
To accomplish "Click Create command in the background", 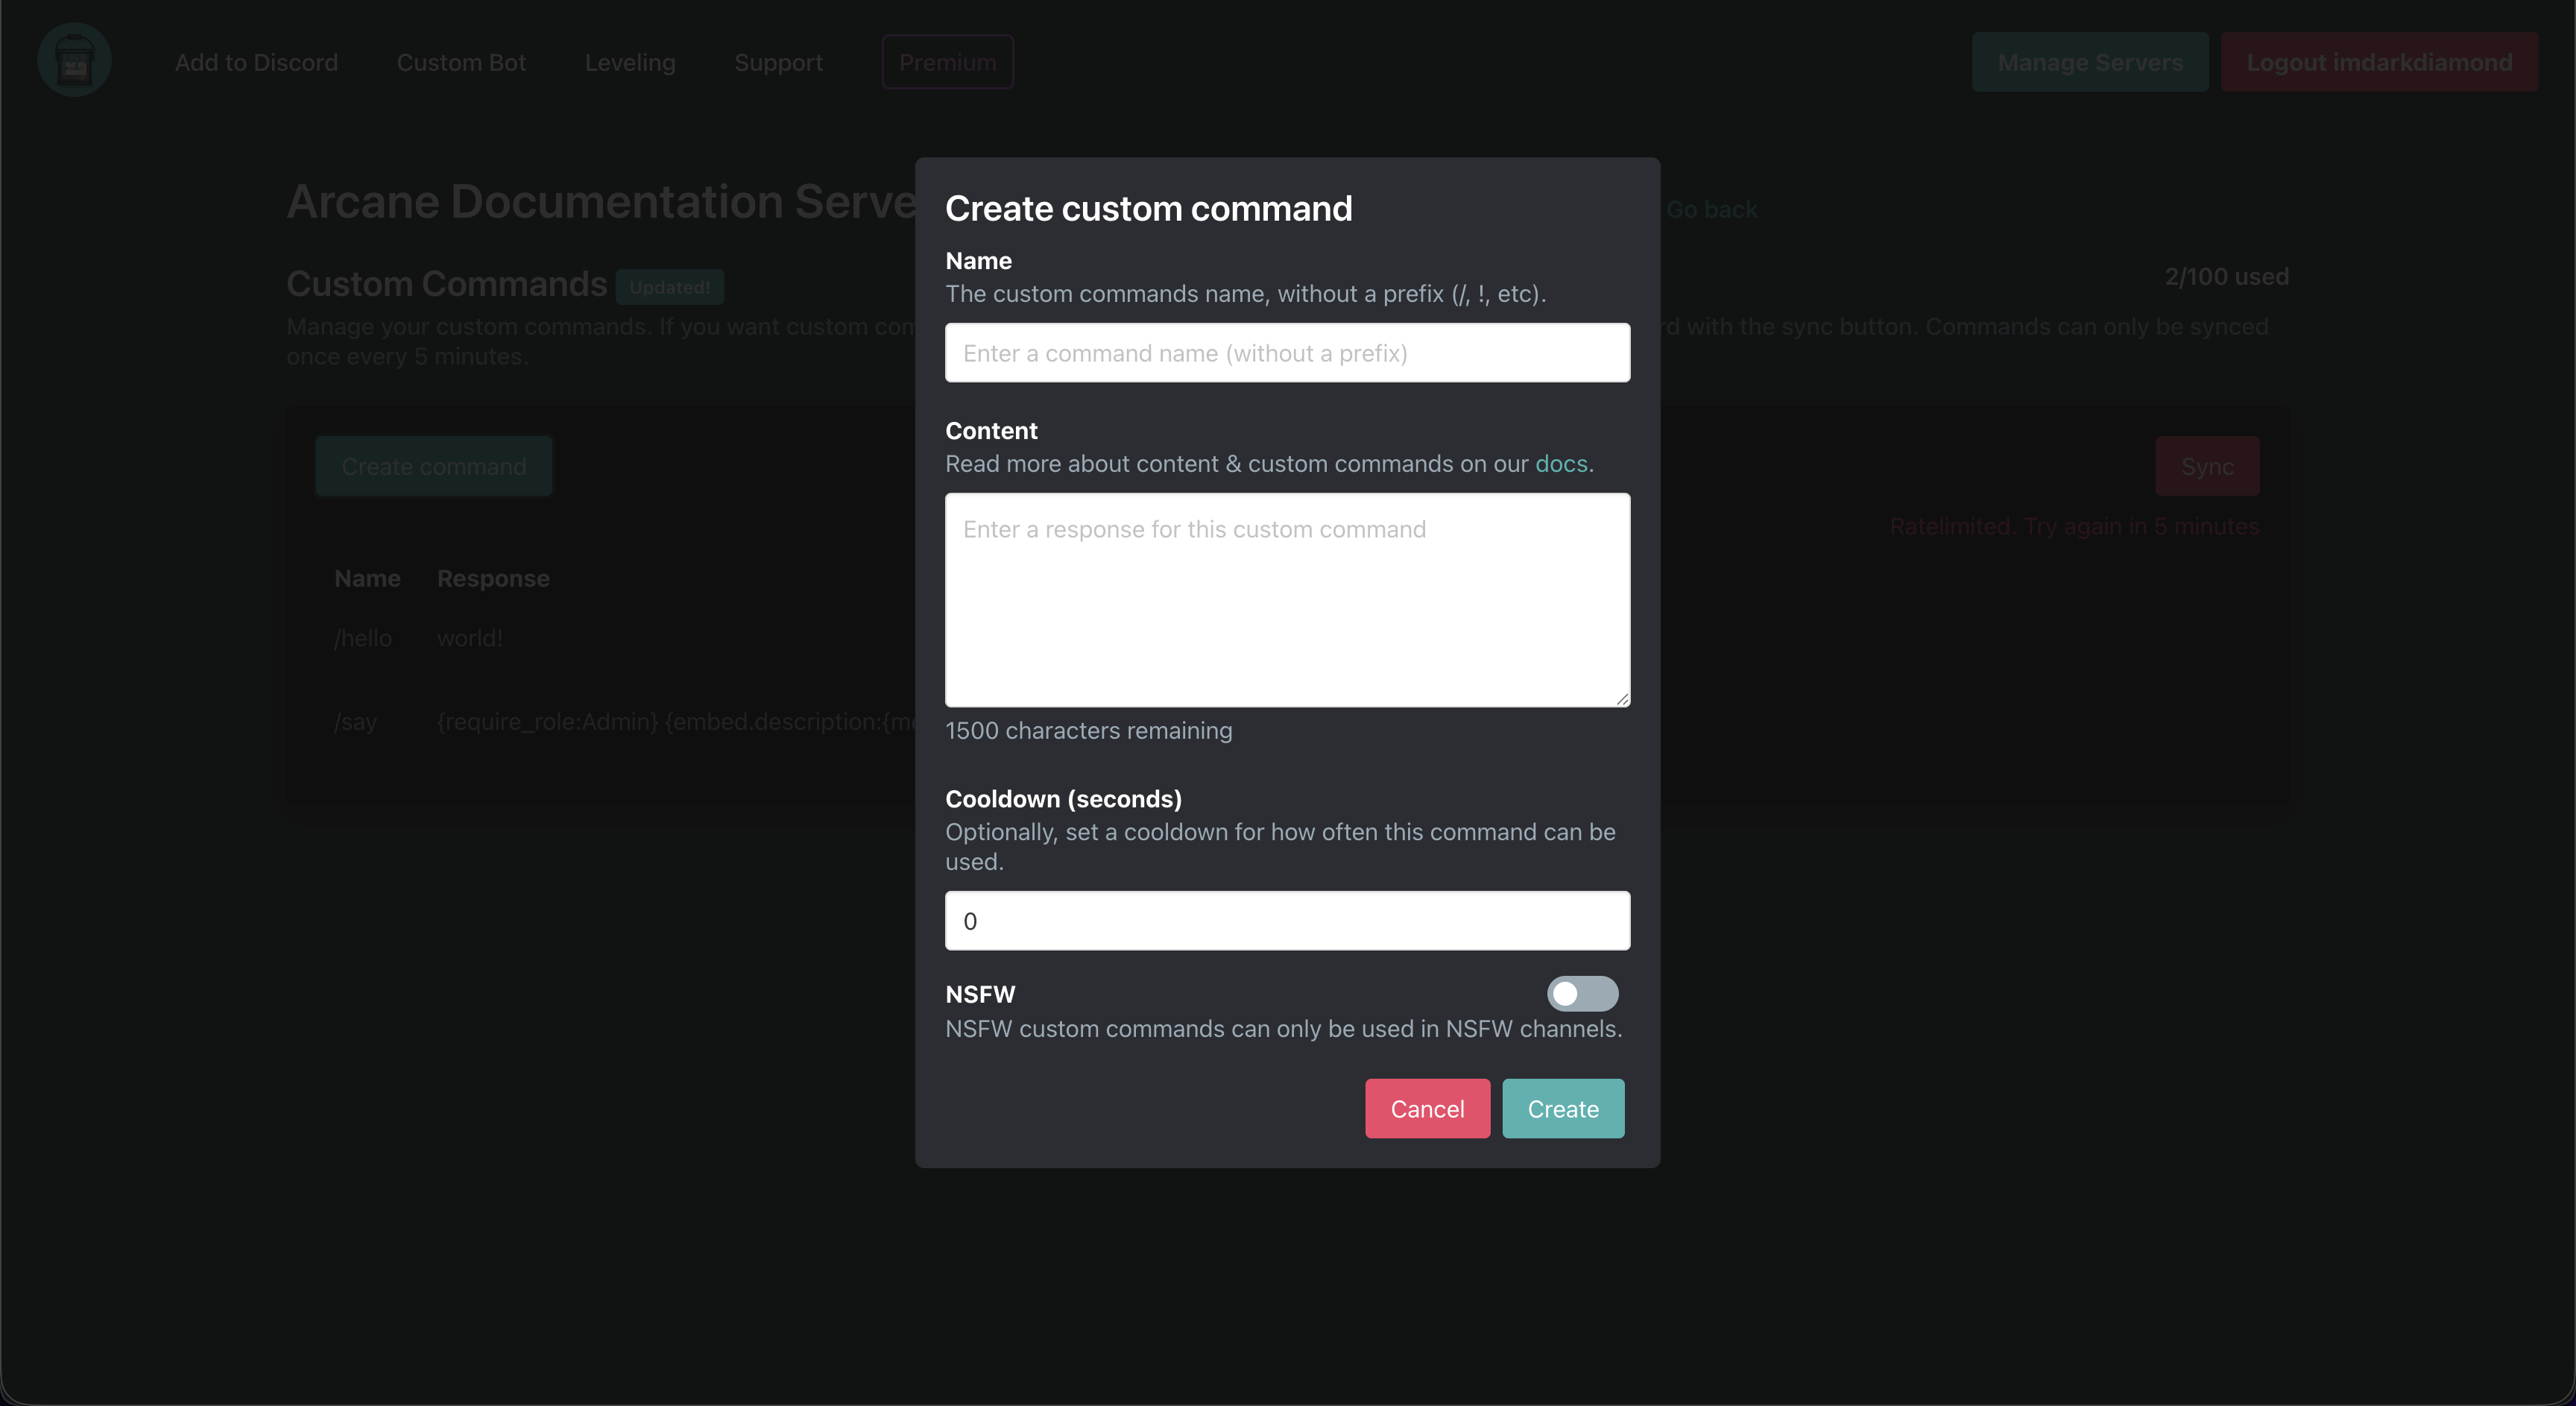I will click(433, 465).
